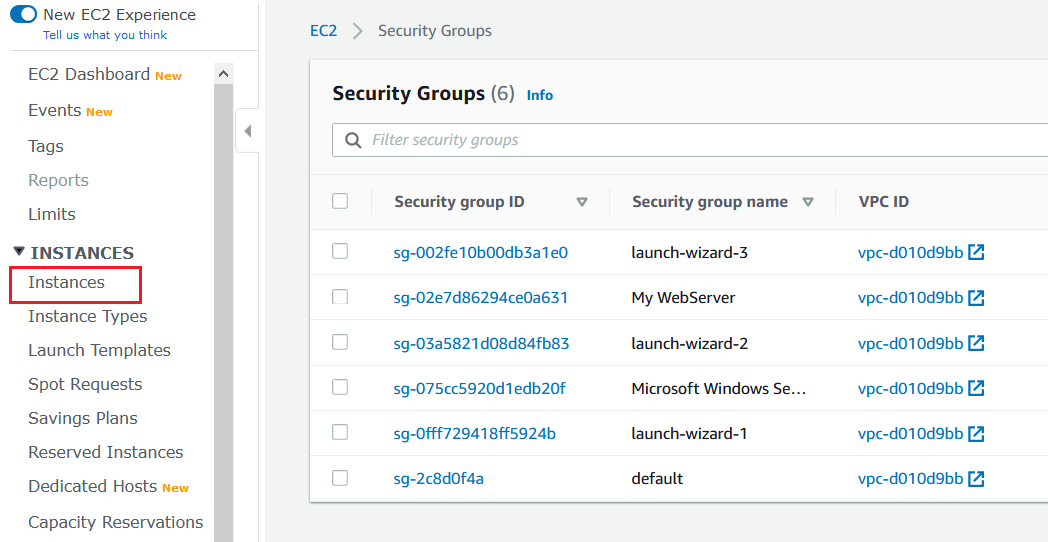Click external link icon in launch-wizard-2 row
The height and width of the screenshot is (542, 1048).
point(976,343)
